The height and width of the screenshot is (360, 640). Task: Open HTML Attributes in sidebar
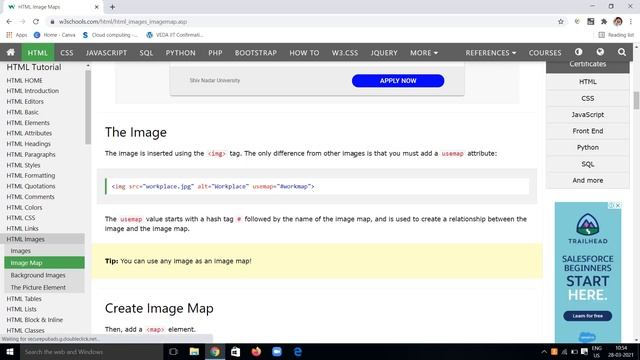point(29,133)
